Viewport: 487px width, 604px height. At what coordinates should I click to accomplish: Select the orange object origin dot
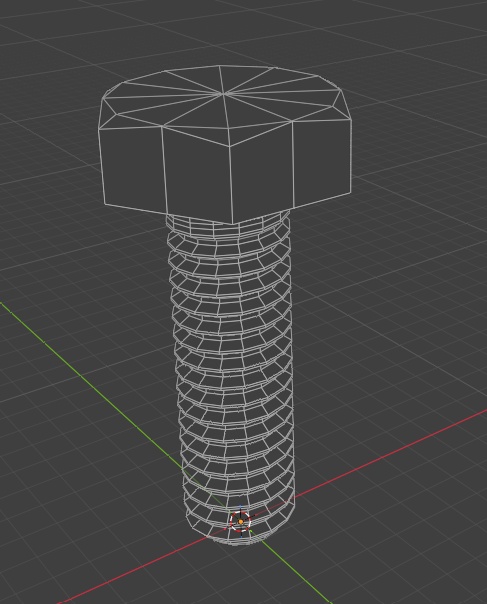pos(241,522)
